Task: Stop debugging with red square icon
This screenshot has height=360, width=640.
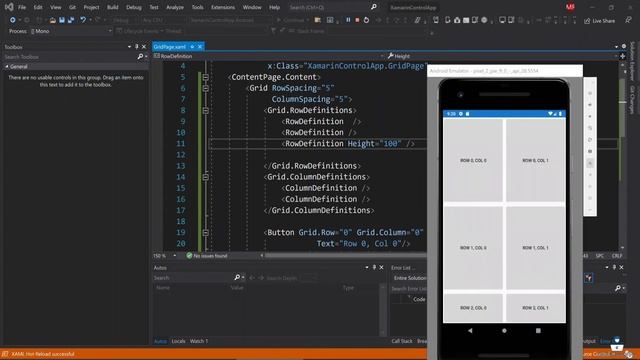Action: (357, 20)
